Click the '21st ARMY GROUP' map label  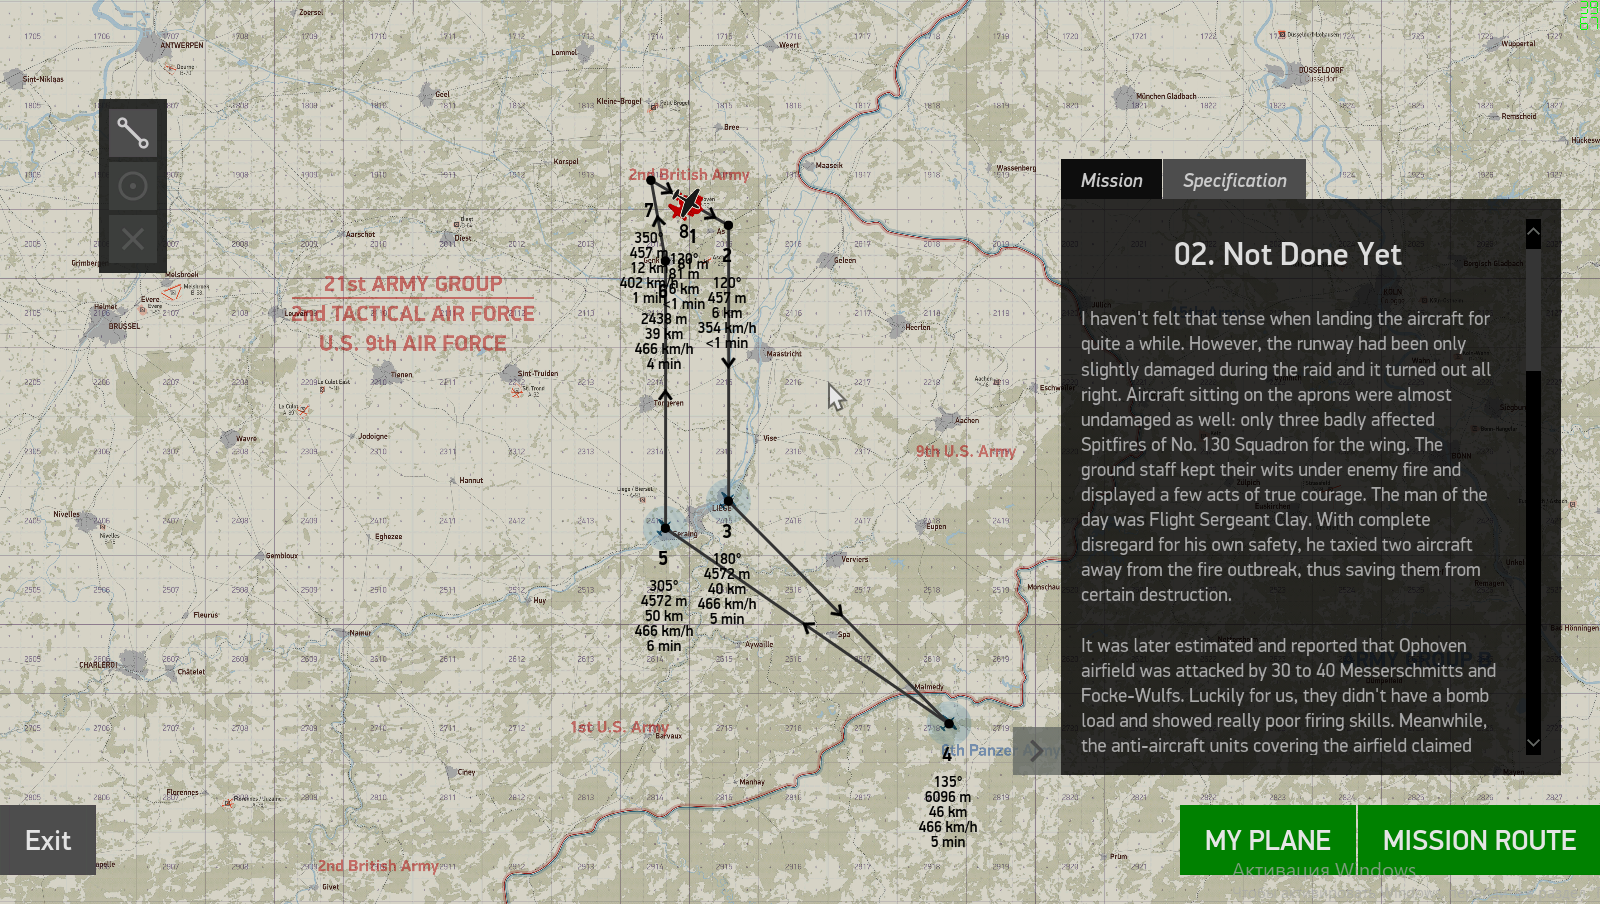click(x=412, y=284)
